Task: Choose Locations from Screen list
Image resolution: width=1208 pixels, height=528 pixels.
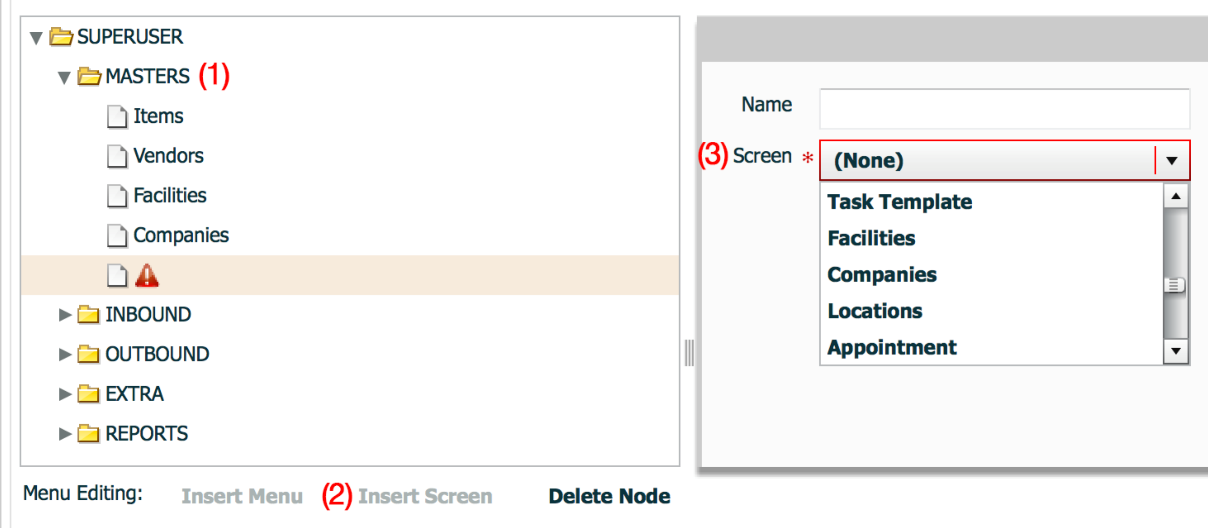Action: 992,311
